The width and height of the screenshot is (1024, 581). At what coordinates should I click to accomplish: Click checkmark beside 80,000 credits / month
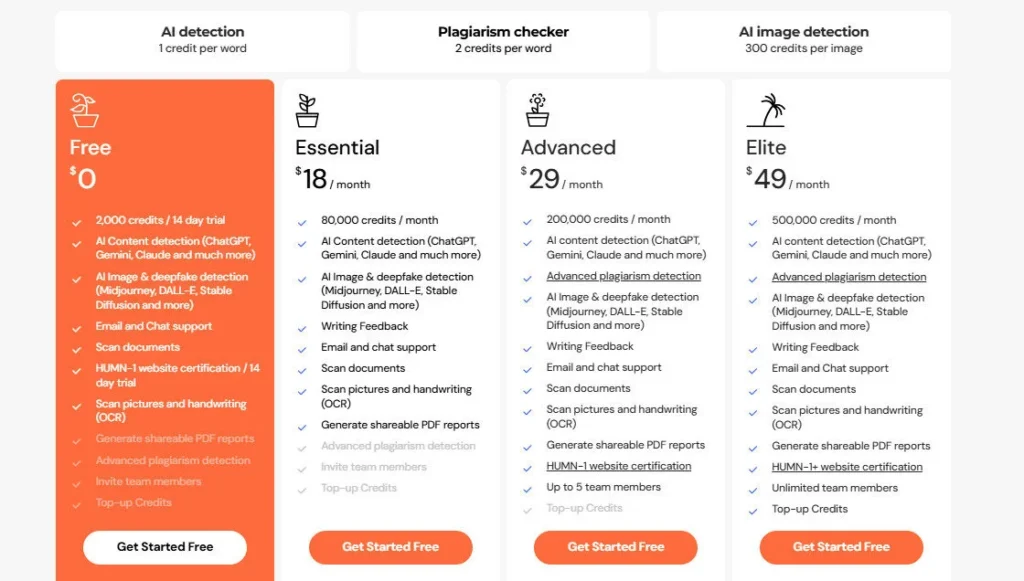point(302,221)
